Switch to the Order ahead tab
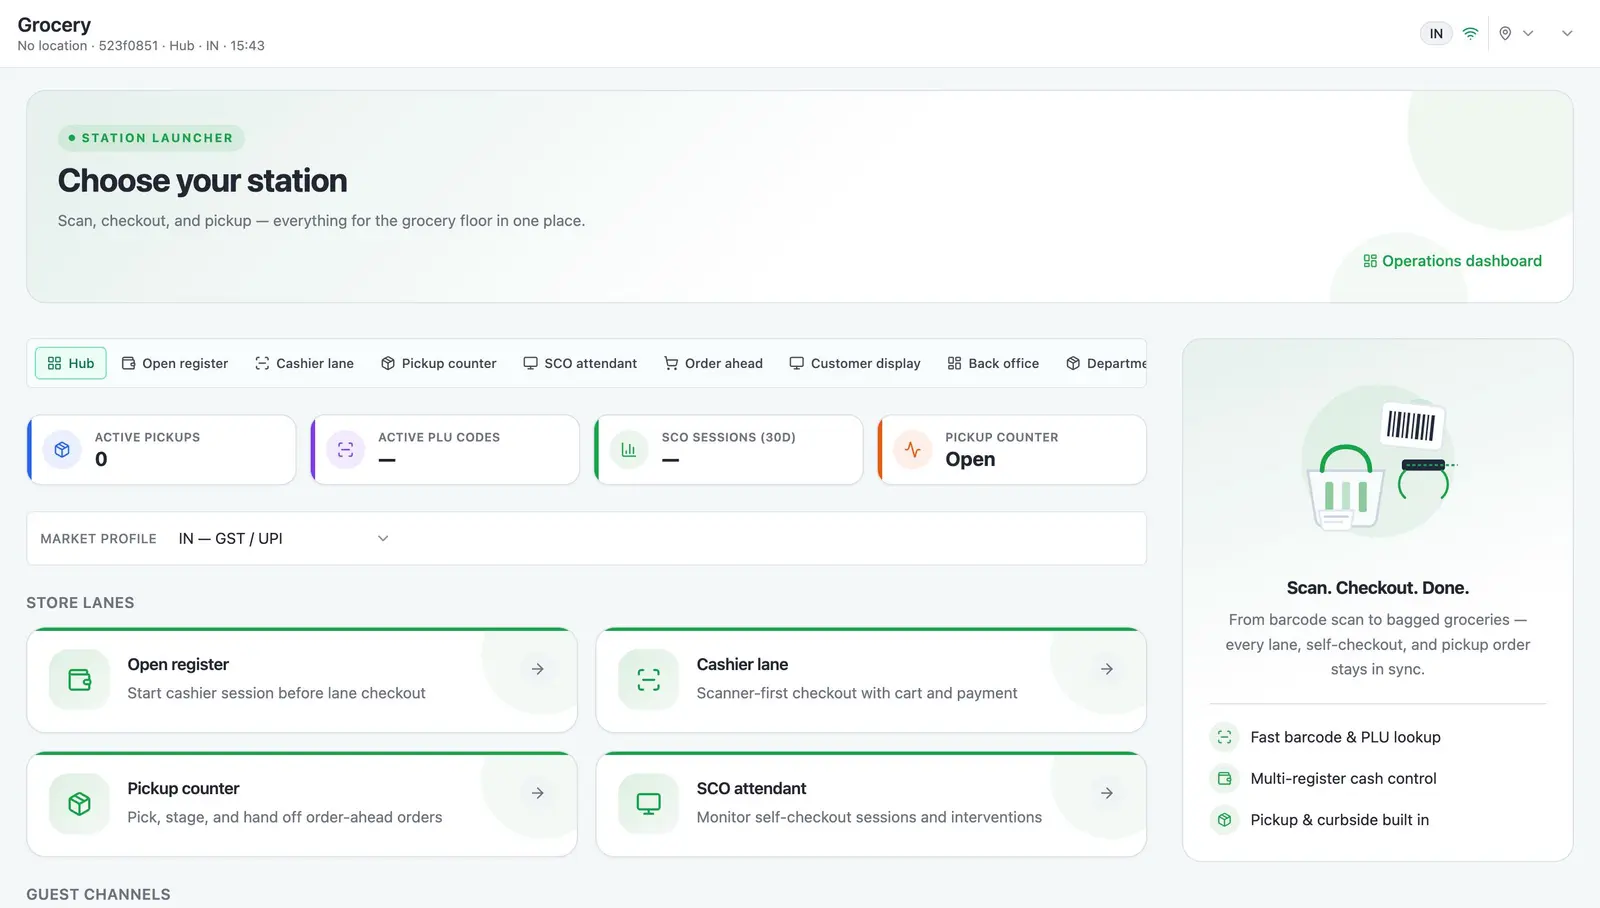The width and height of the screenshot is (1600, 908). 713,363
